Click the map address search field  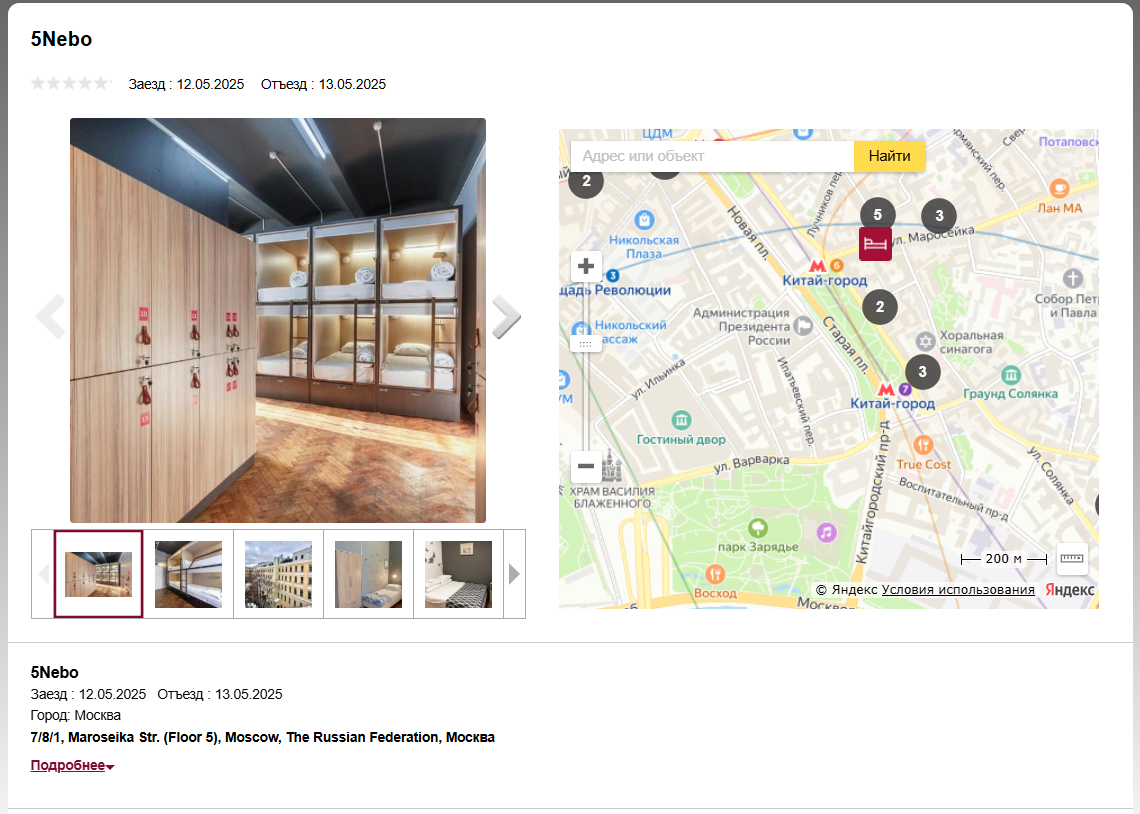tap(712, 156)
